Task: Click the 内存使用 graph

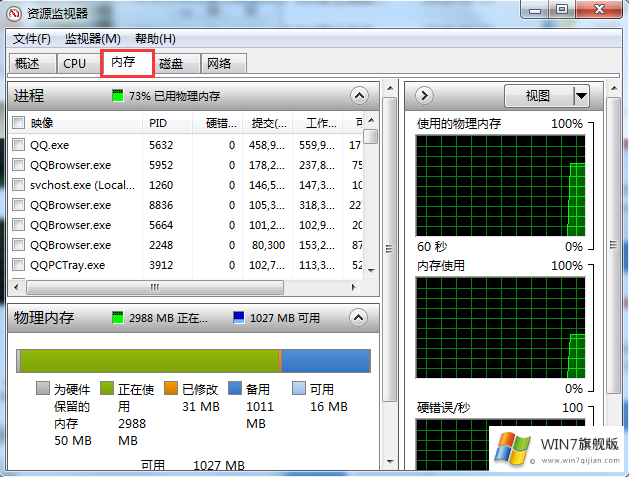Action: tap(501, 327)
